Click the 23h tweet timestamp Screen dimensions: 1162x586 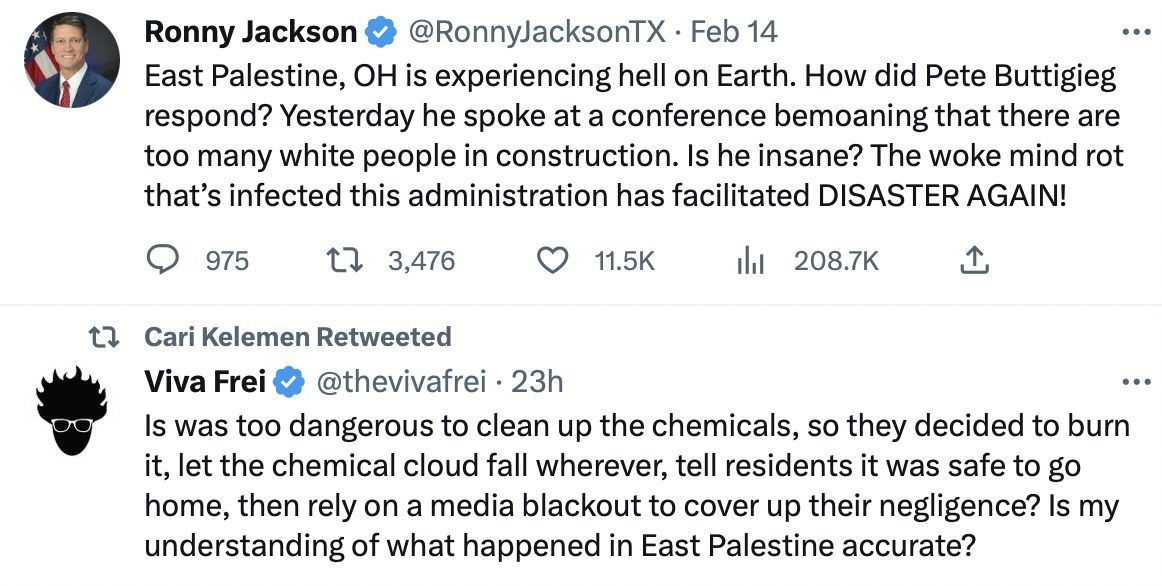point(537,381)
